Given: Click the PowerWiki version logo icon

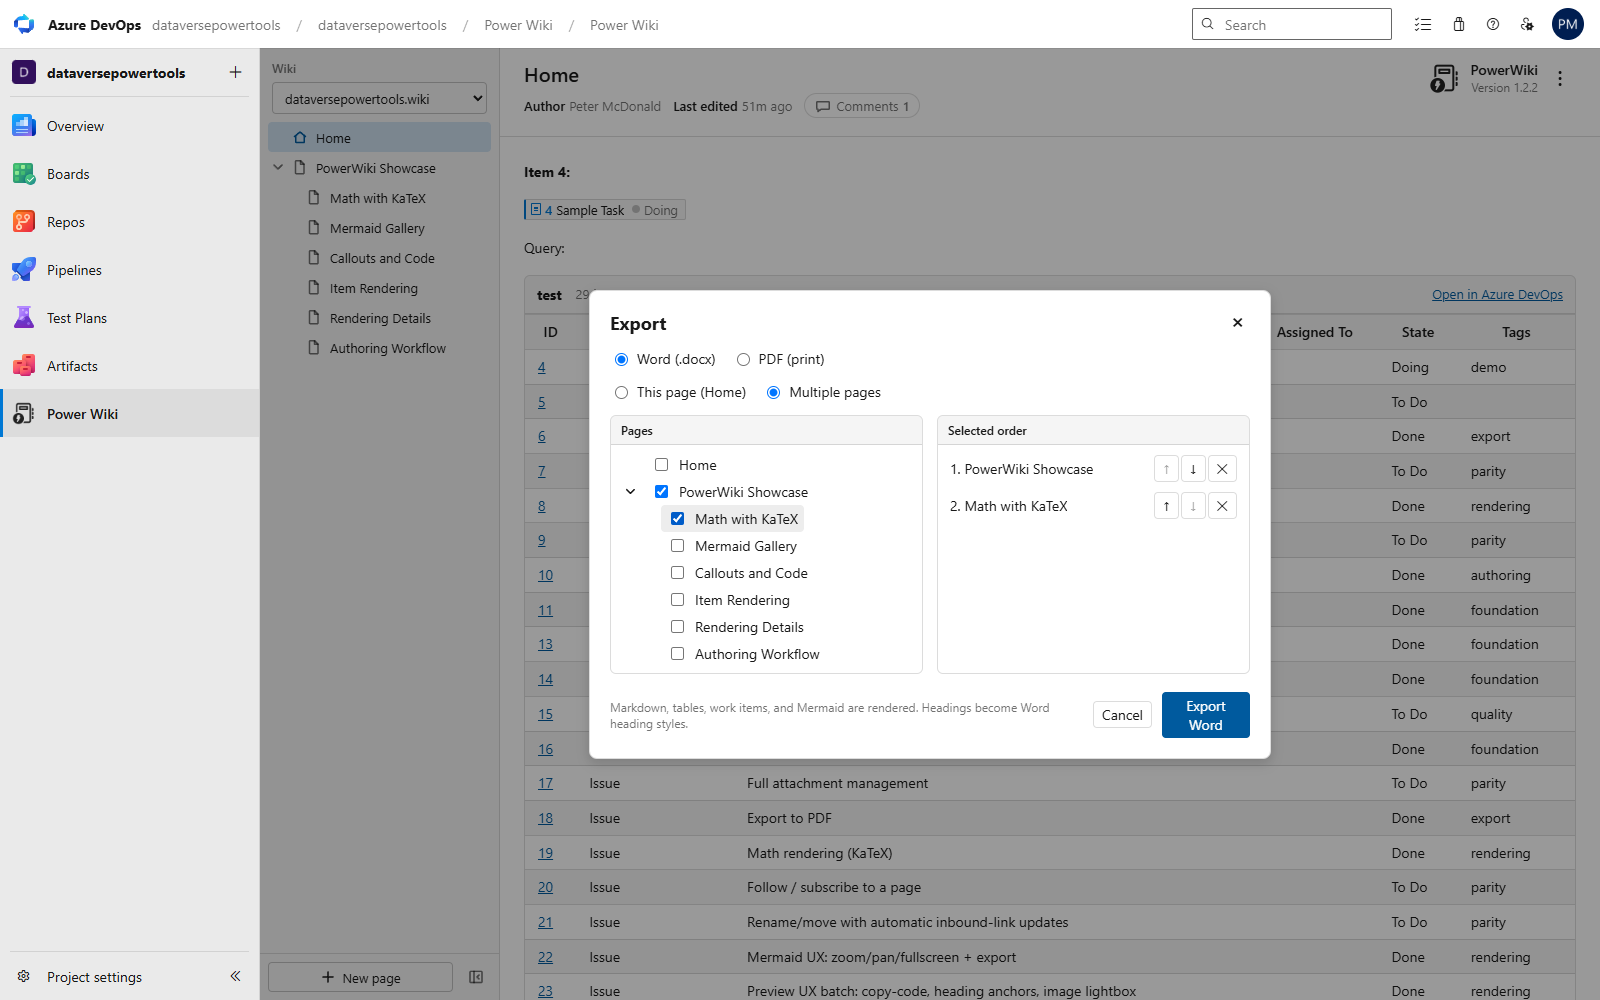Looking at the screenshot, I should pyautogui.click(x=1445, y=78).
